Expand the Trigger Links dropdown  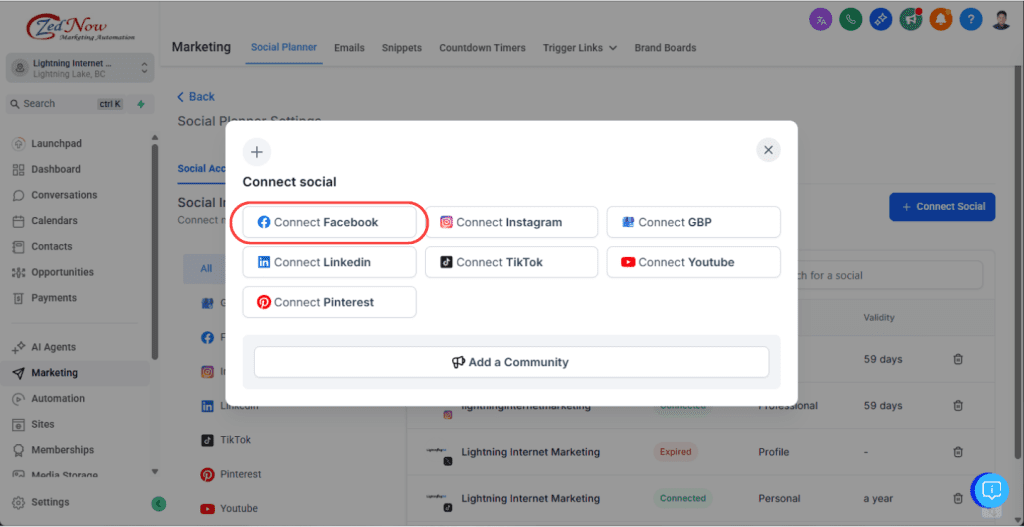tap(580, 48)
